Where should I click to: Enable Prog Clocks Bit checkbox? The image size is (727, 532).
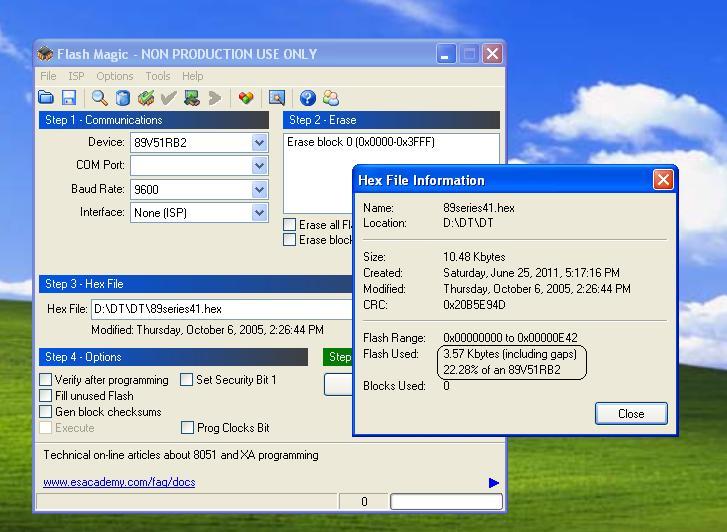pos(187,428)
